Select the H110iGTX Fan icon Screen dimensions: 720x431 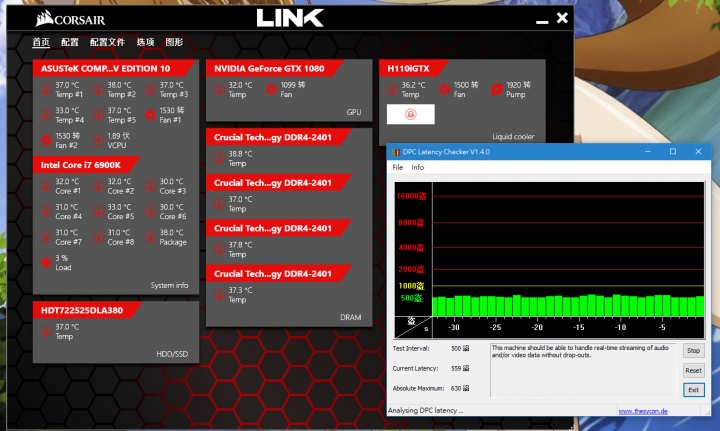[x=444, y=90]
